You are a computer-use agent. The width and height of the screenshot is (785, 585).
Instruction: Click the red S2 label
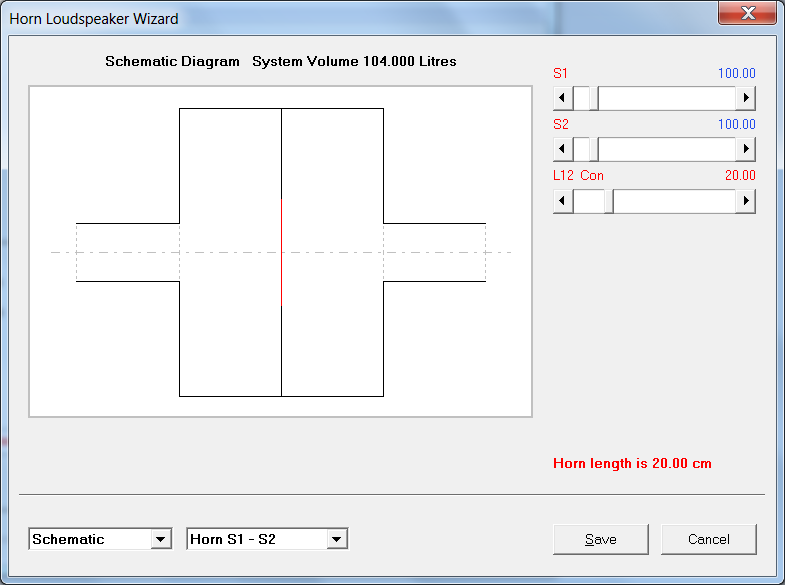point(561,125)
